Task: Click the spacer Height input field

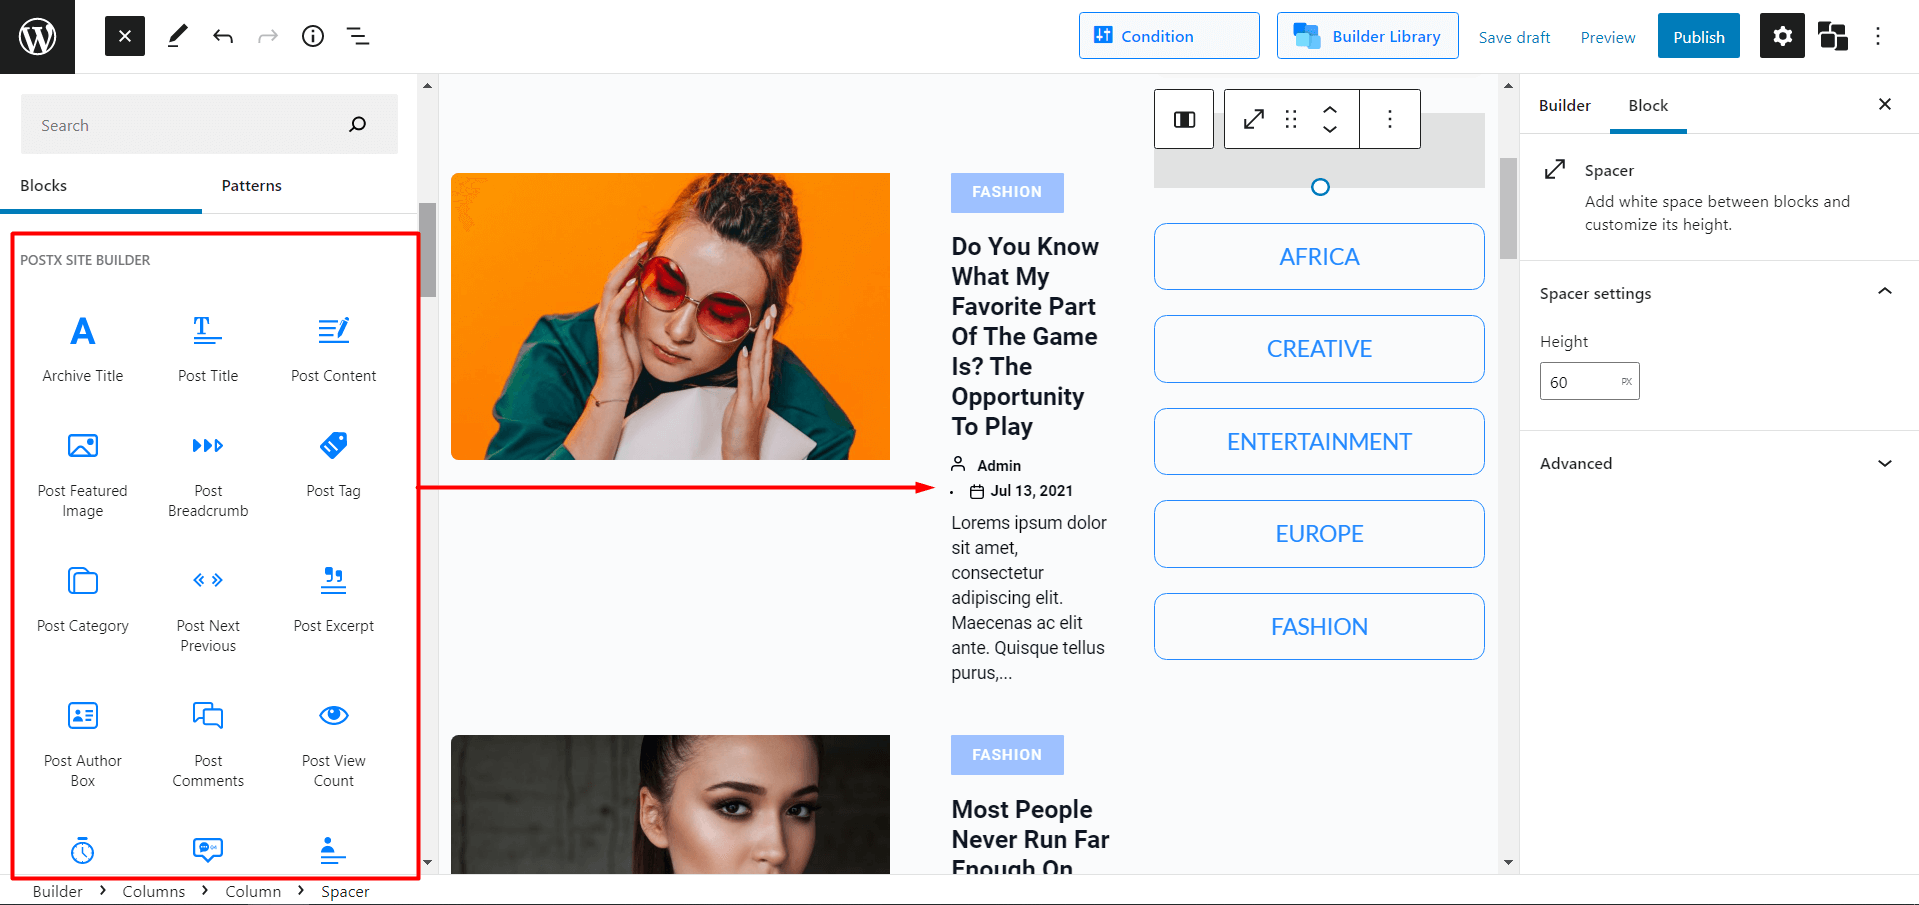Action: click(x=1580, y=382)
